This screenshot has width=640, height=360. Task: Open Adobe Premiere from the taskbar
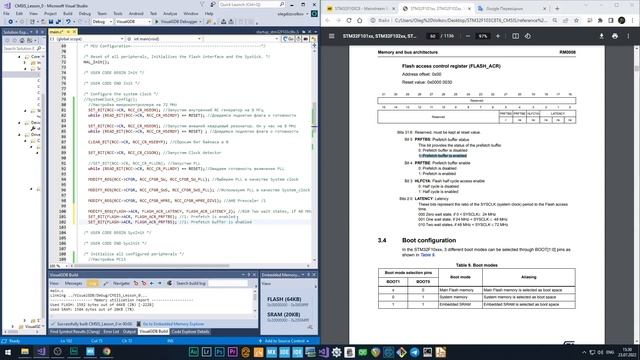pos(232,352)
